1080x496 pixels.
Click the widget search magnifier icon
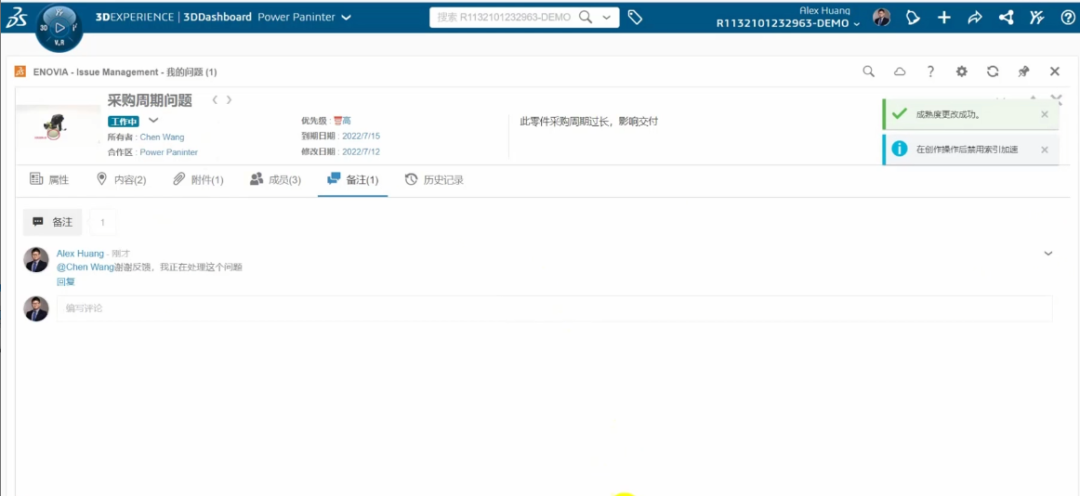(x=869, y=71)
